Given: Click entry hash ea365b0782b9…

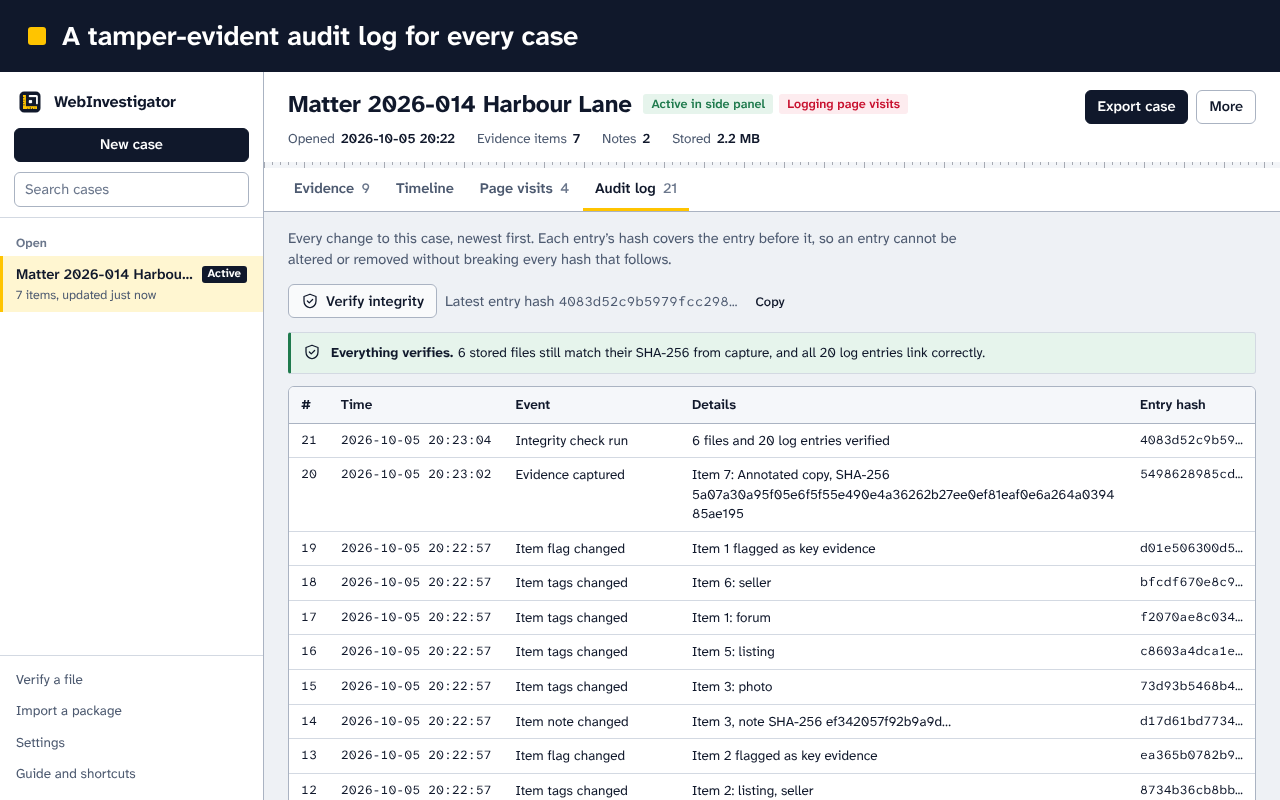Looking at the screenshot, I should coord(1191,756).
